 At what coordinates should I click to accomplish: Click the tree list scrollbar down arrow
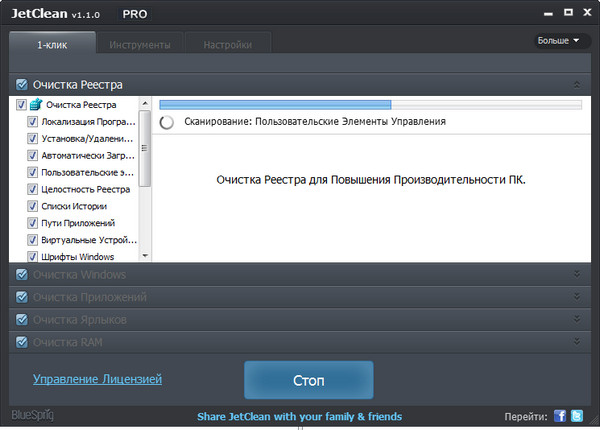[x=145, y=256]
